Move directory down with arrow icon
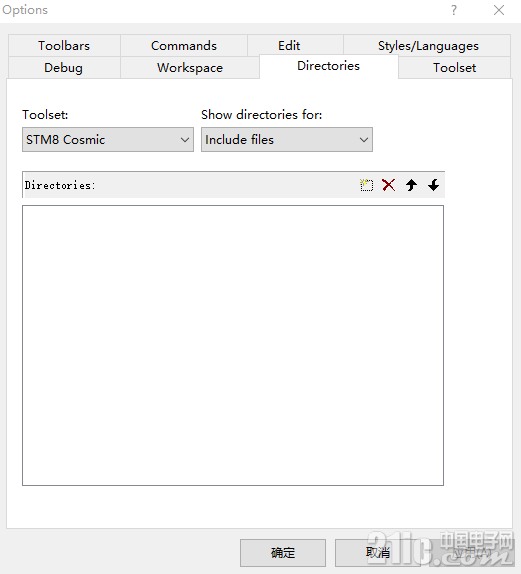The width and height of the screenshot is (521, 574). click(x=433, y=185)
